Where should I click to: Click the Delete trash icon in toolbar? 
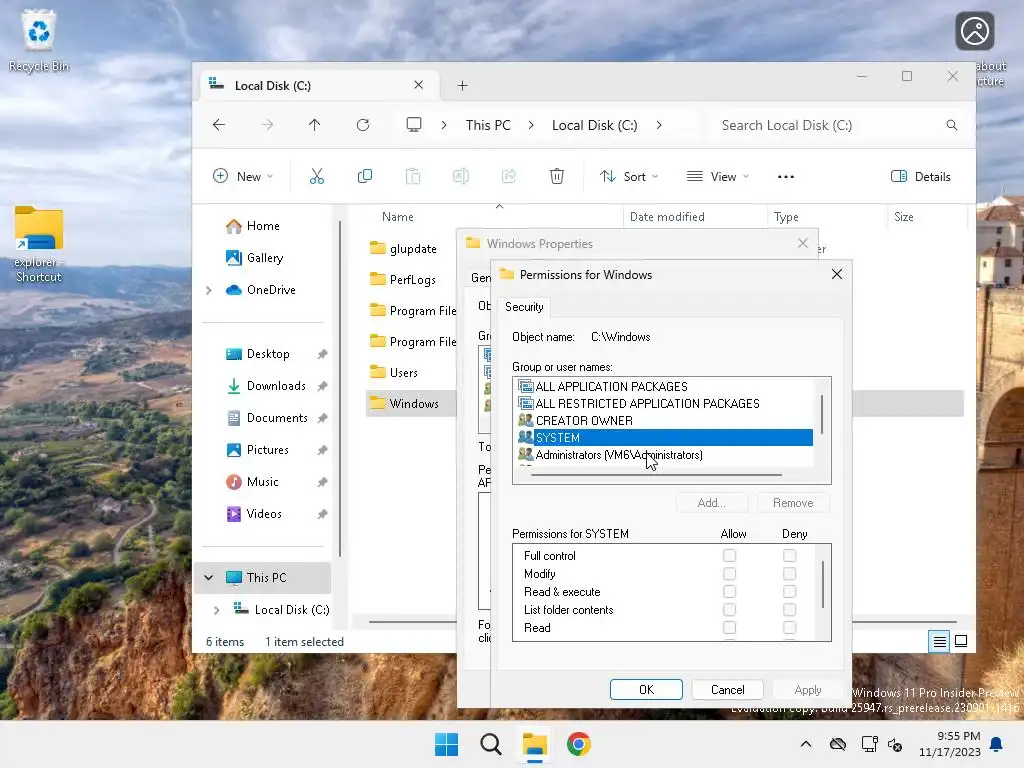[x=556, y=176]
